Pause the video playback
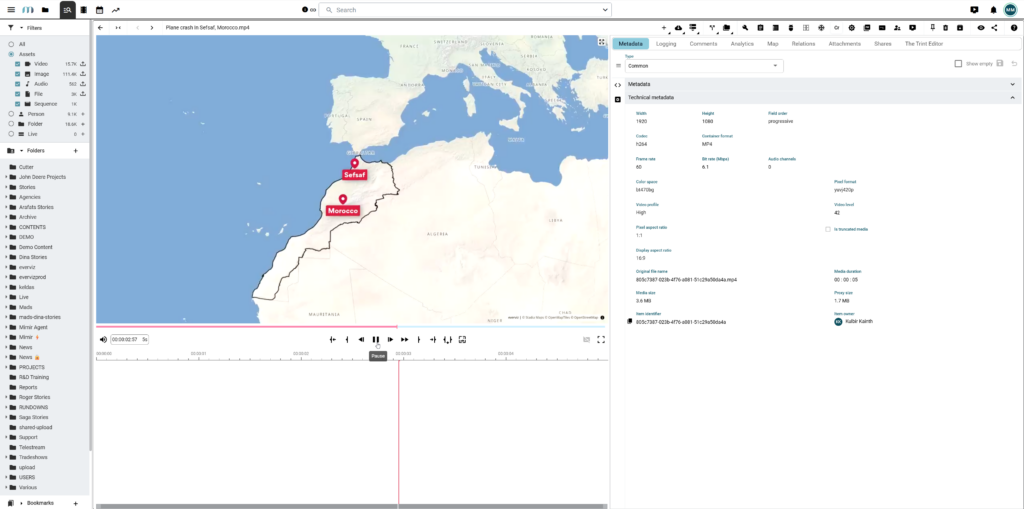 pyautogui.click(x=376, y=340)
